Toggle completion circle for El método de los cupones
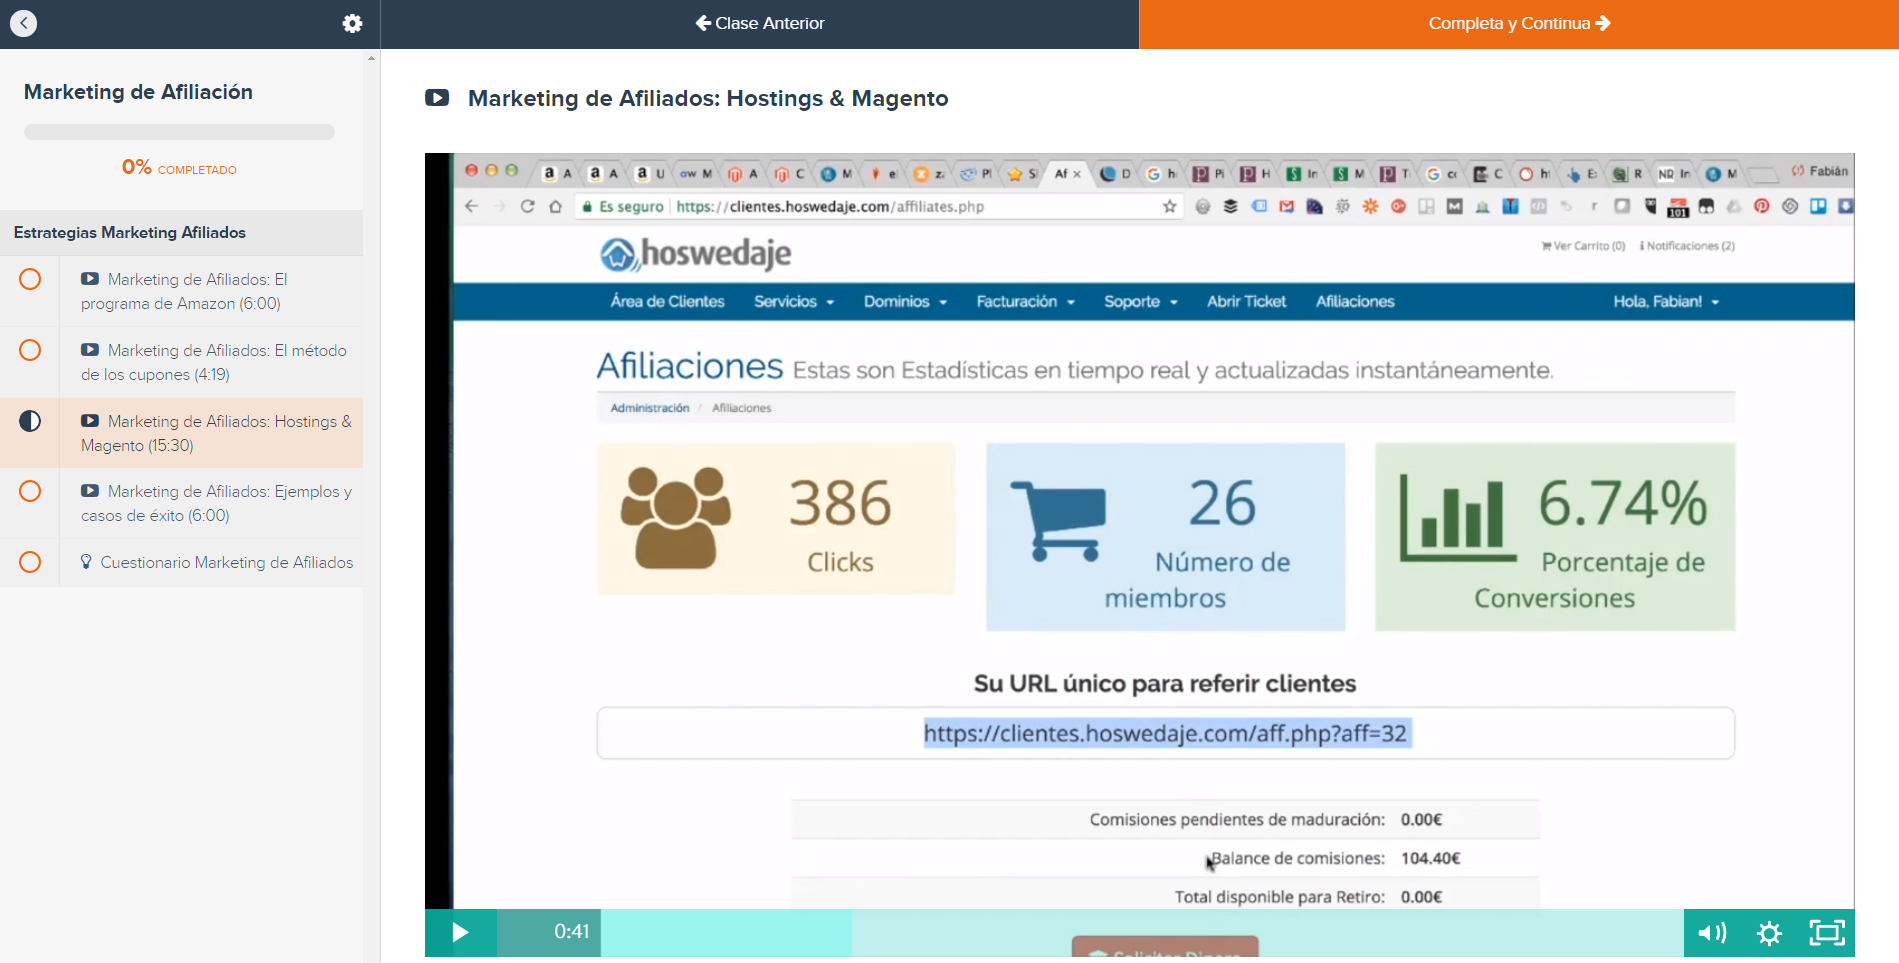Viewport: 1899px width, 963px height. 30,350
